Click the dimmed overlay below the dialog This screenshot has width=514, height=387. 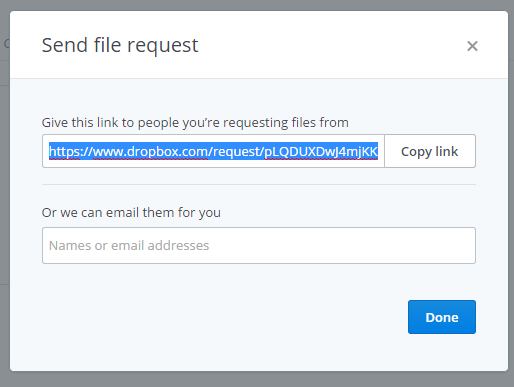(x=257, y=379)
